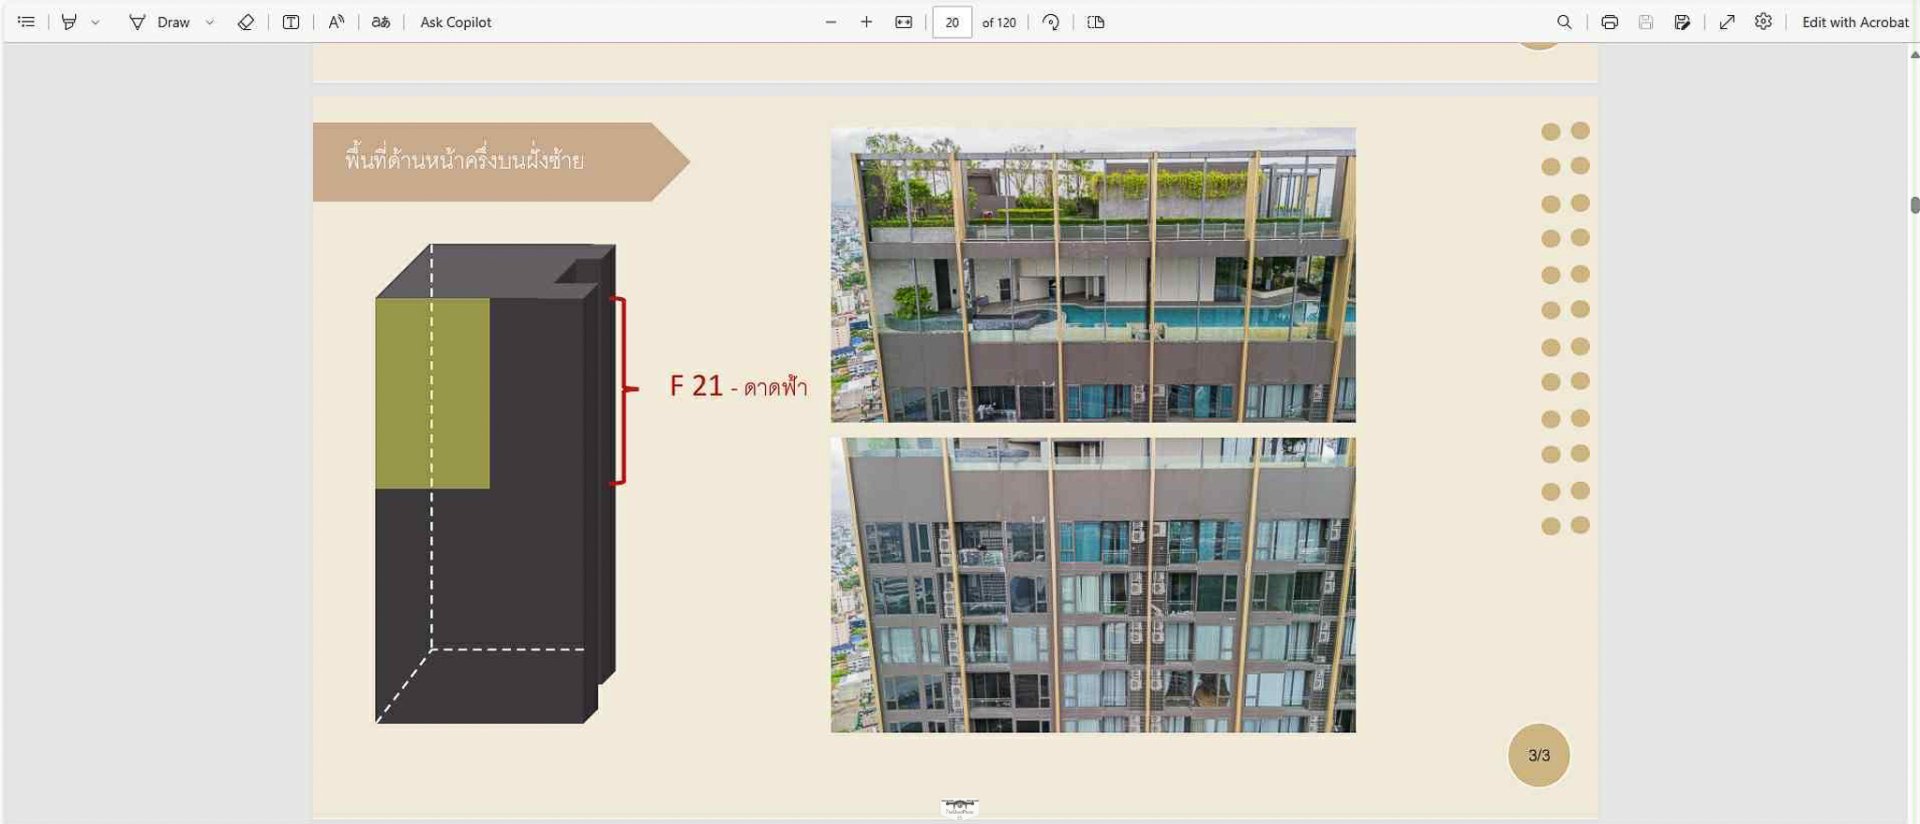
Task: Select the highlight tool
Action: tap(69, 22)
